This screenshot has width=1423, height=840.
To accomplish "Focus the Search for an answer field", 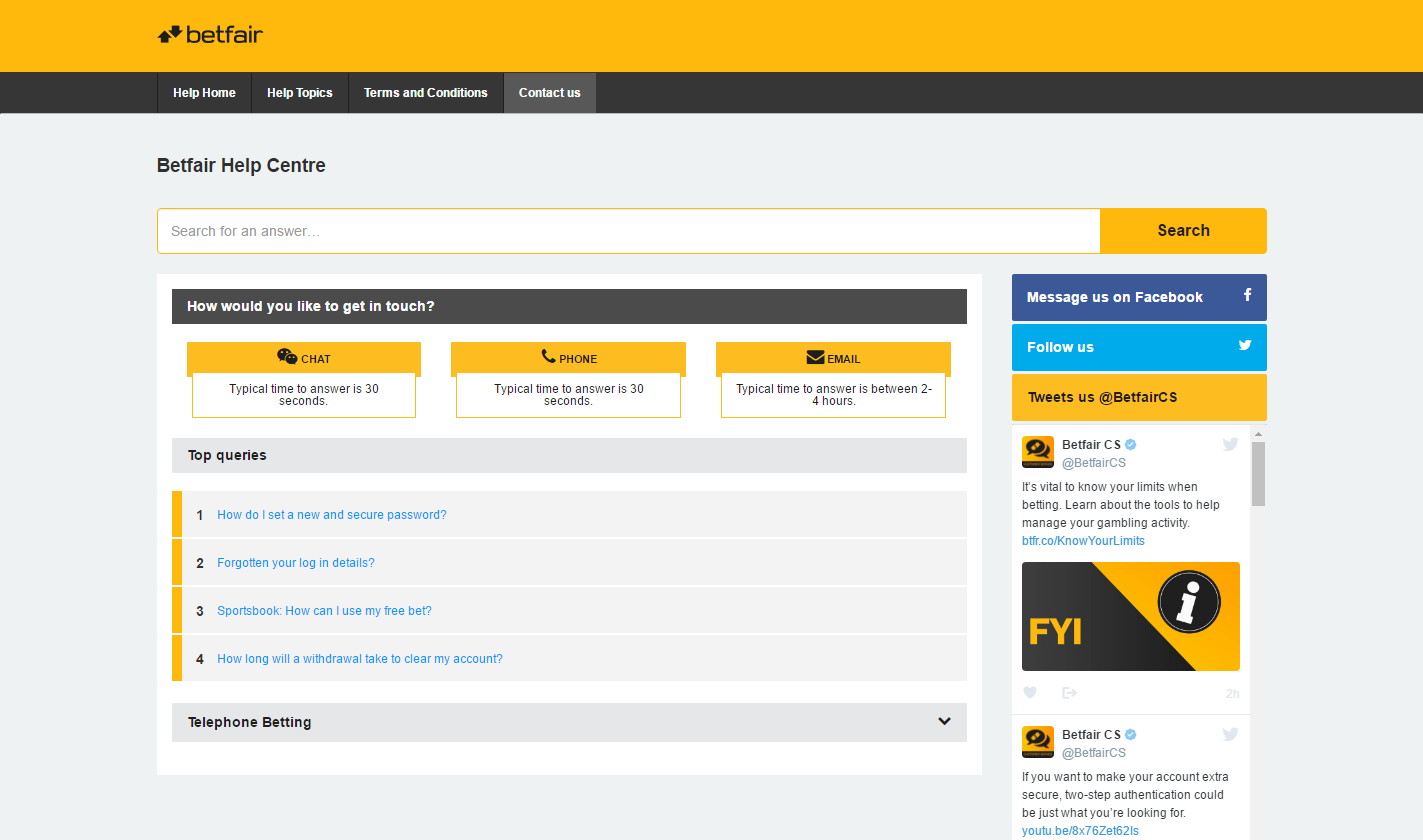I will tap(629, 231).
